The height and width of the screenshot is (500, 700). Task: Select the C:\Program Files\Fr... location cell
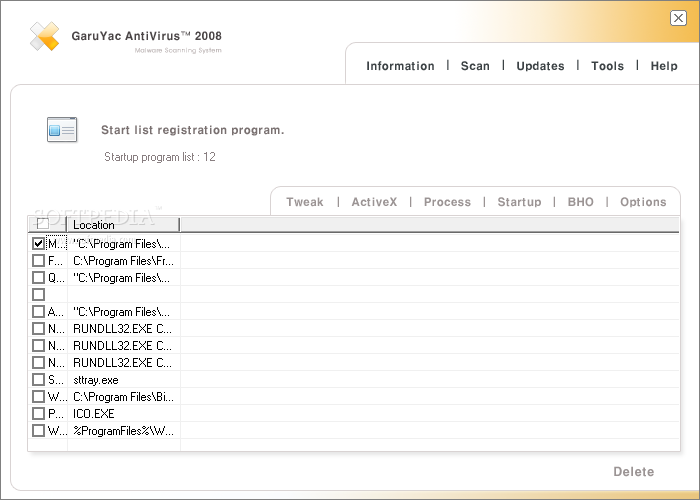[x=124, y=260]
